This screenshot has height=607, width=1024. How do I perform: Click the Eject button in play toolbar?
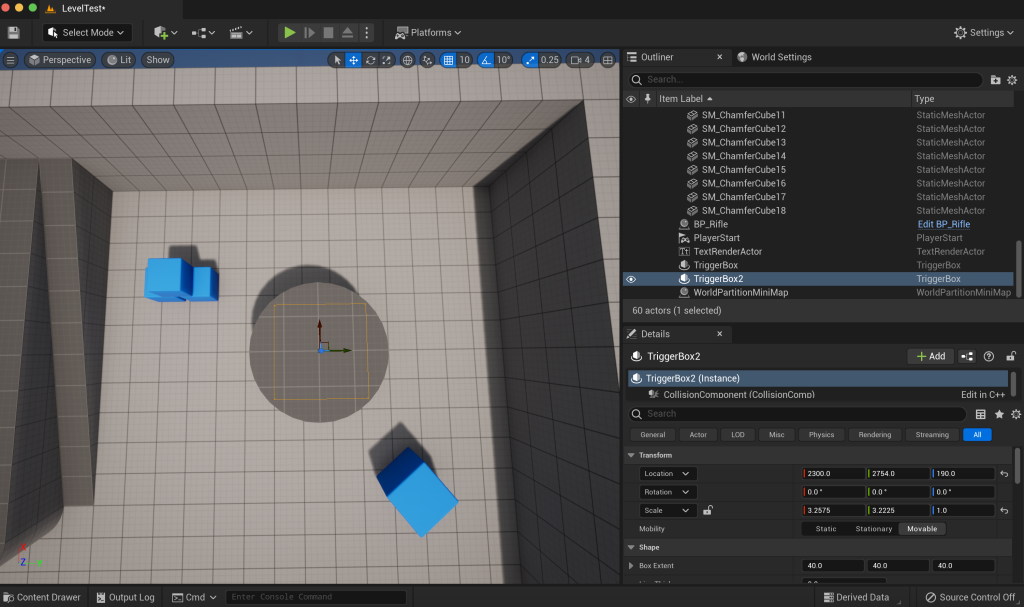pos(347,33)
